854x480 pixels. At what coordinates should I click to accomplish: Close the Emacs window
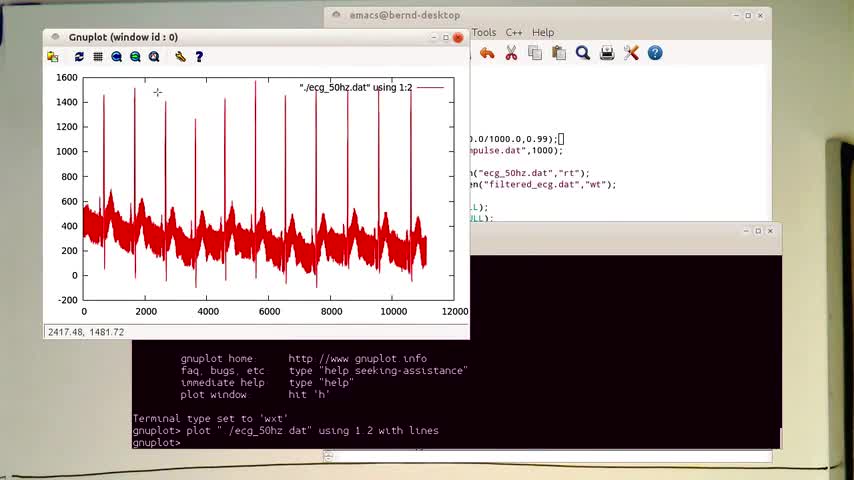click(760, 16)
